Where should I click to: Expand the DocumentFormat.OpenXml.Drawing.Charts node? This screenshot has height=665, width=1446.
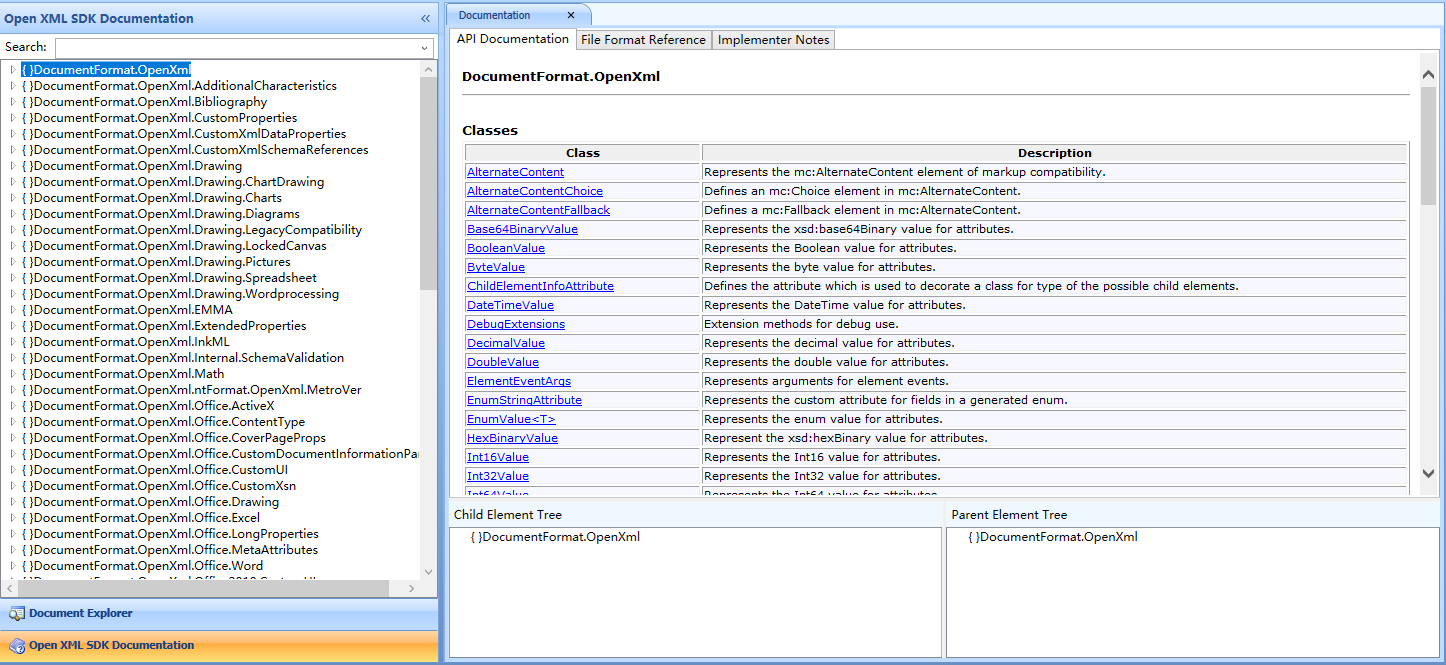click(13, 198)
